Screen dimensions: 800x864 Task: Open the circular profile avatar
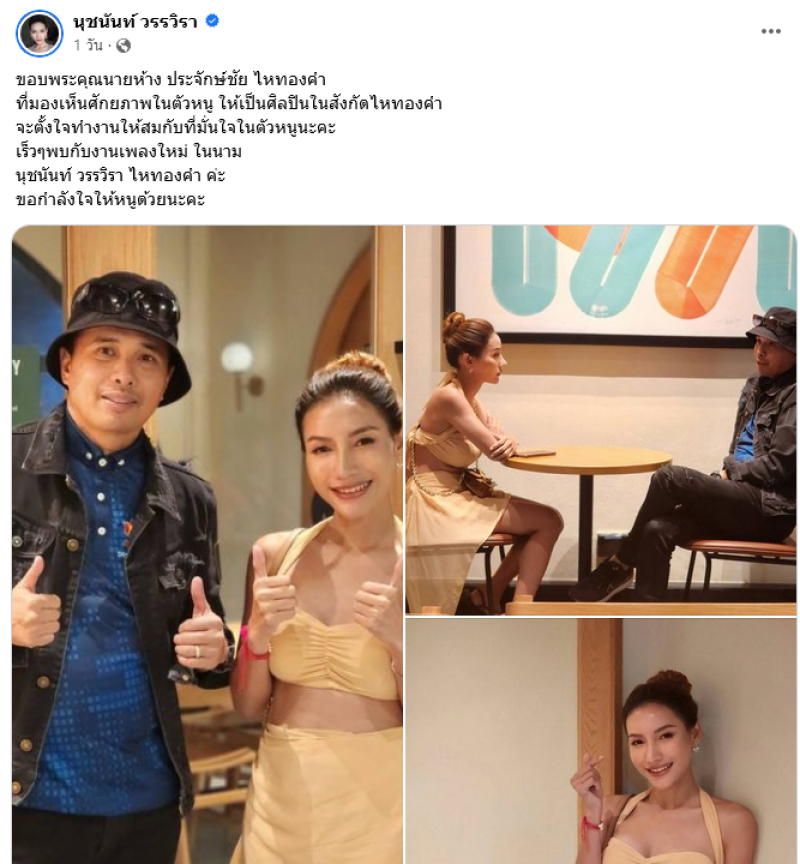click(x=39, y=33)
